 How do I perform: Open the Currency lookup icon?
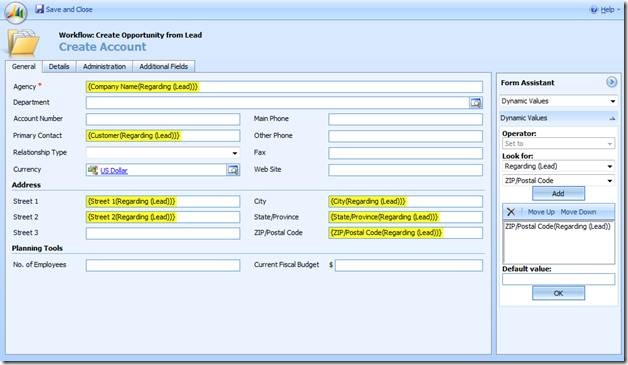(233, 170)
